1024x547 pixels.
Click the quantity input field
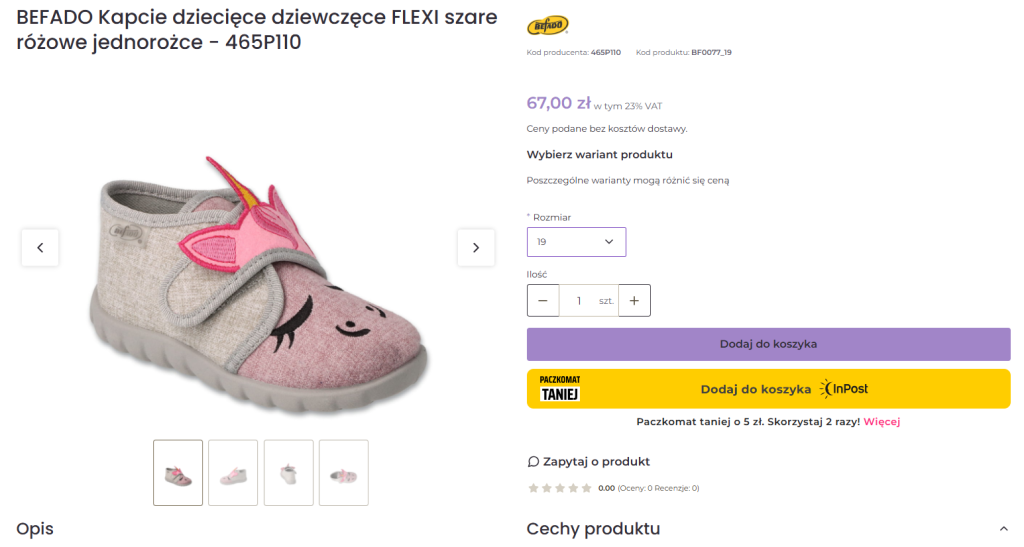pyautogui.click(x=580, y=300)
